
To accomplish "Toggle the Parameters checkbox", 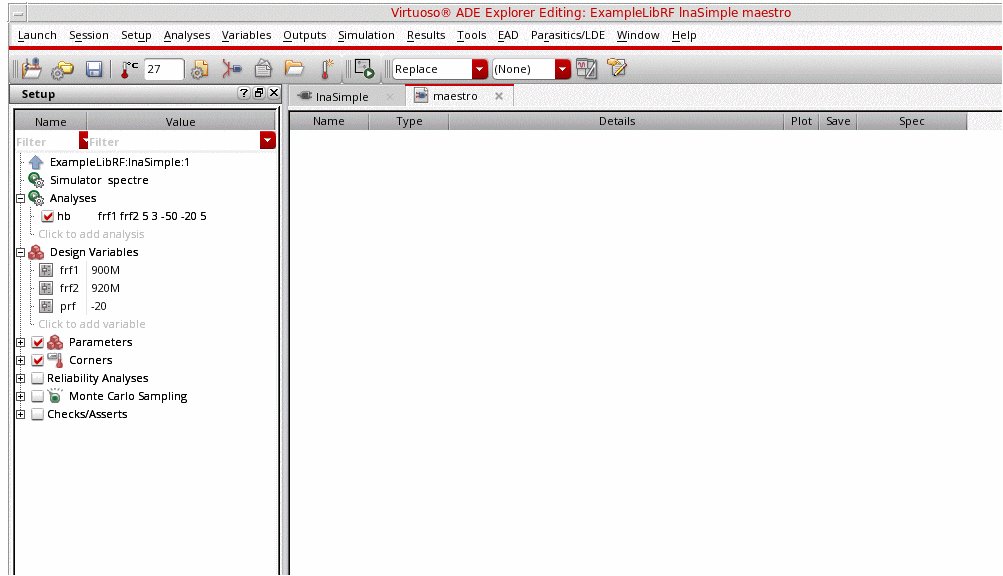I will click(38, 342).
